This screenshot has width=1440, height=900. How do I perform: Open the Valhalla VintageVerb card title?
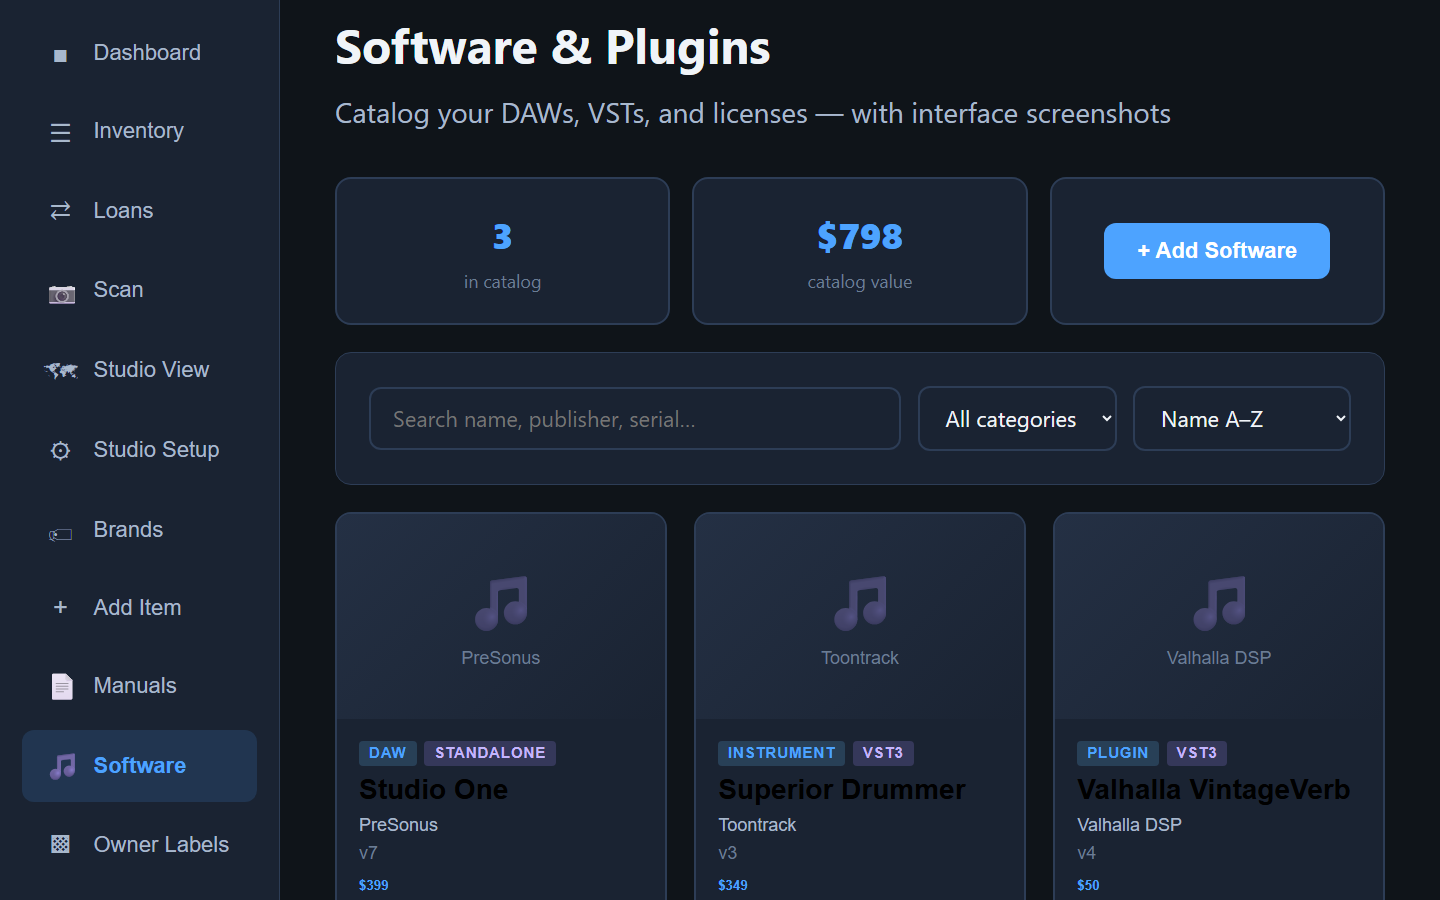pyautogui.click(x=1213, y=789)
